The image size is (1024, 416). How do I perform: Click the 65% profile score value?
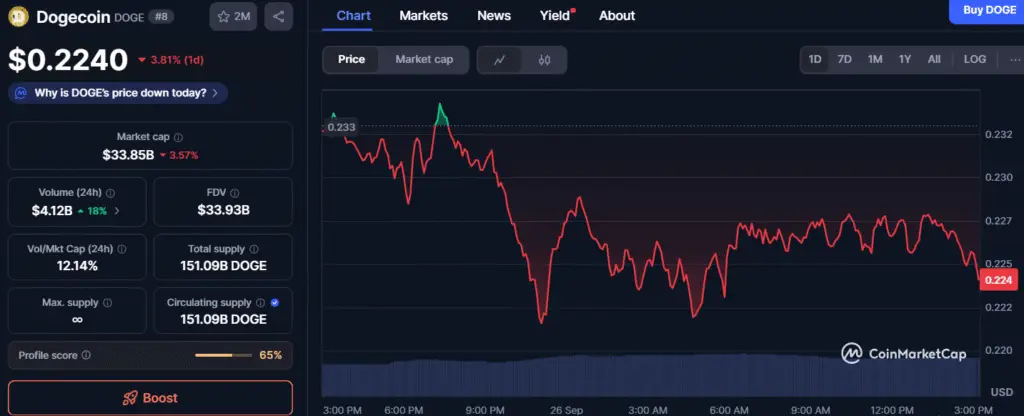pyautogui.click(x=270, y=355)
